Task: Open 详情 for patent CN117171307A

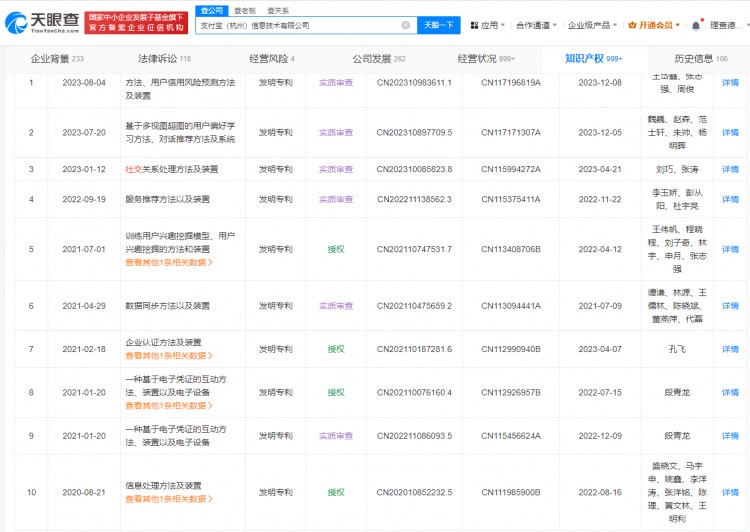Action: click(730, 133)
